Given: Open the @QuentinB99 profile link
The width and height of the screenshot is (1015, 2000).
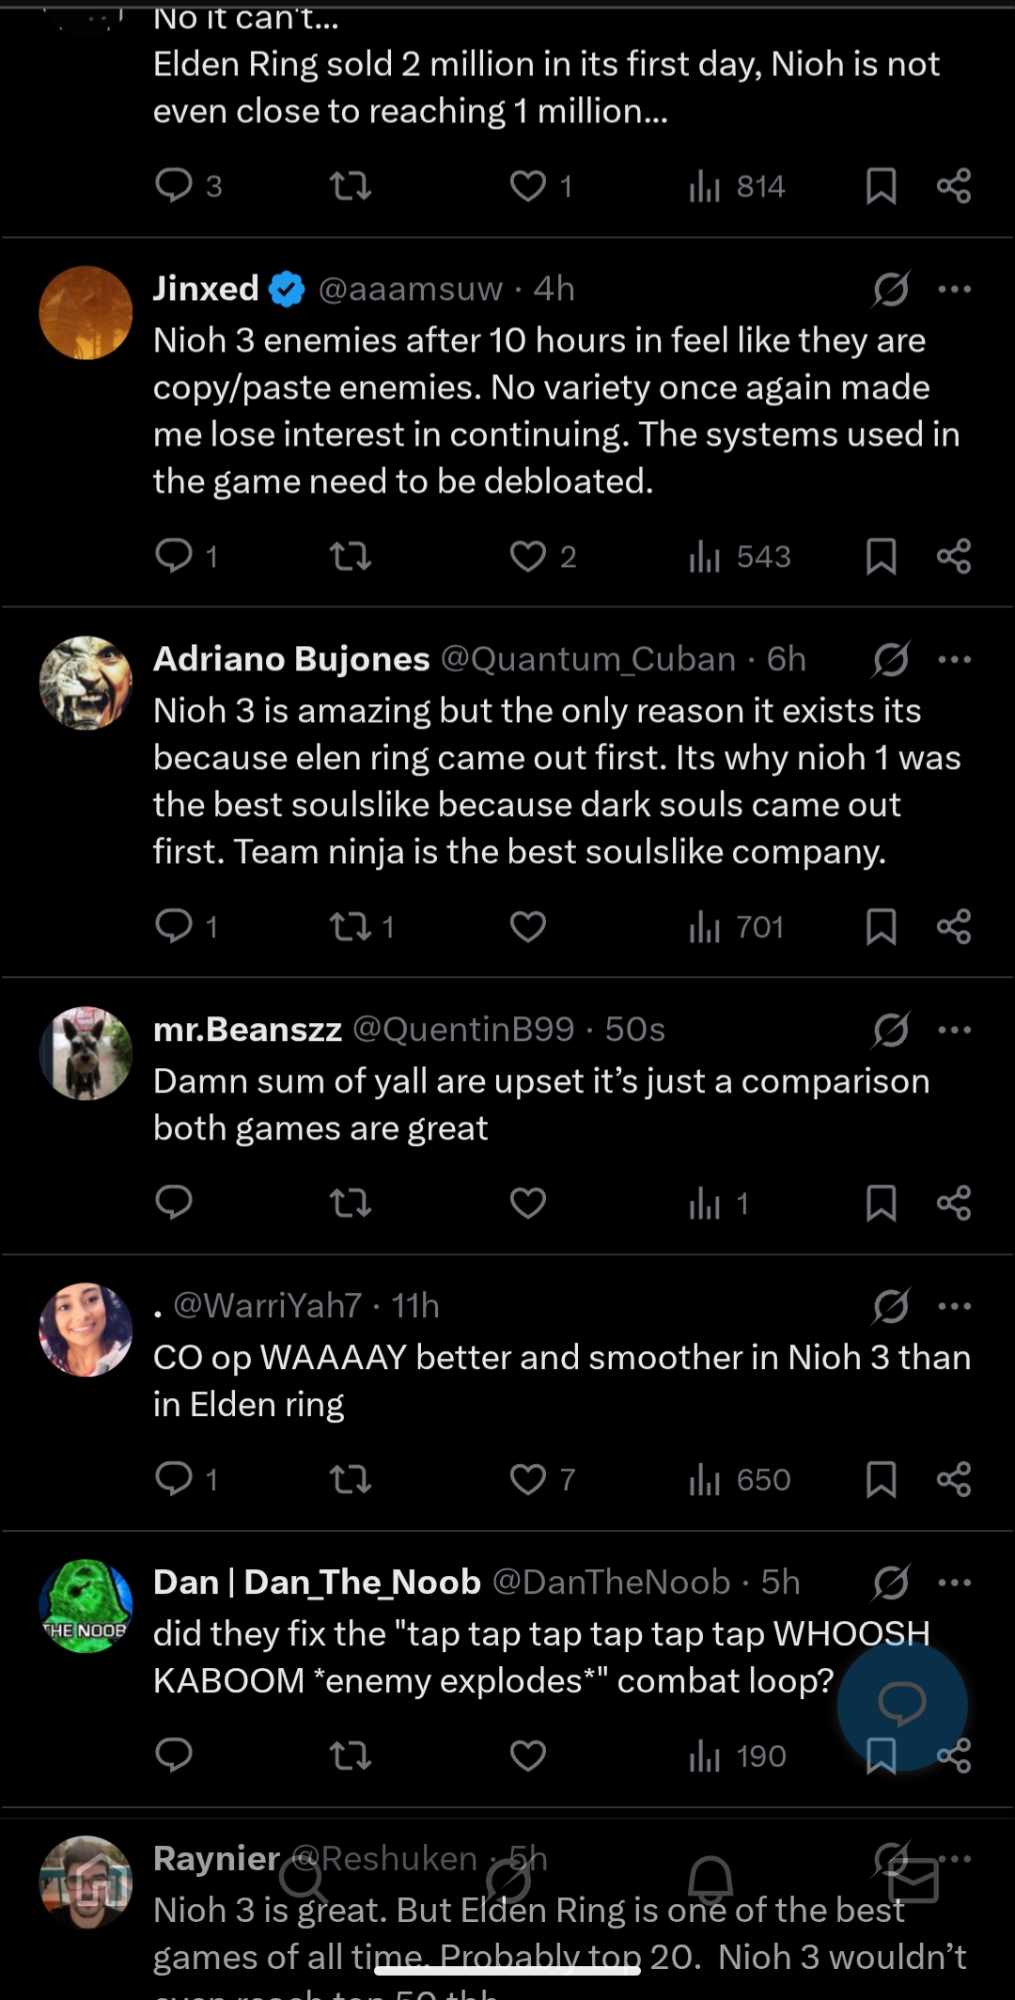Looking at the screenshot, I should pos(463,1029).
